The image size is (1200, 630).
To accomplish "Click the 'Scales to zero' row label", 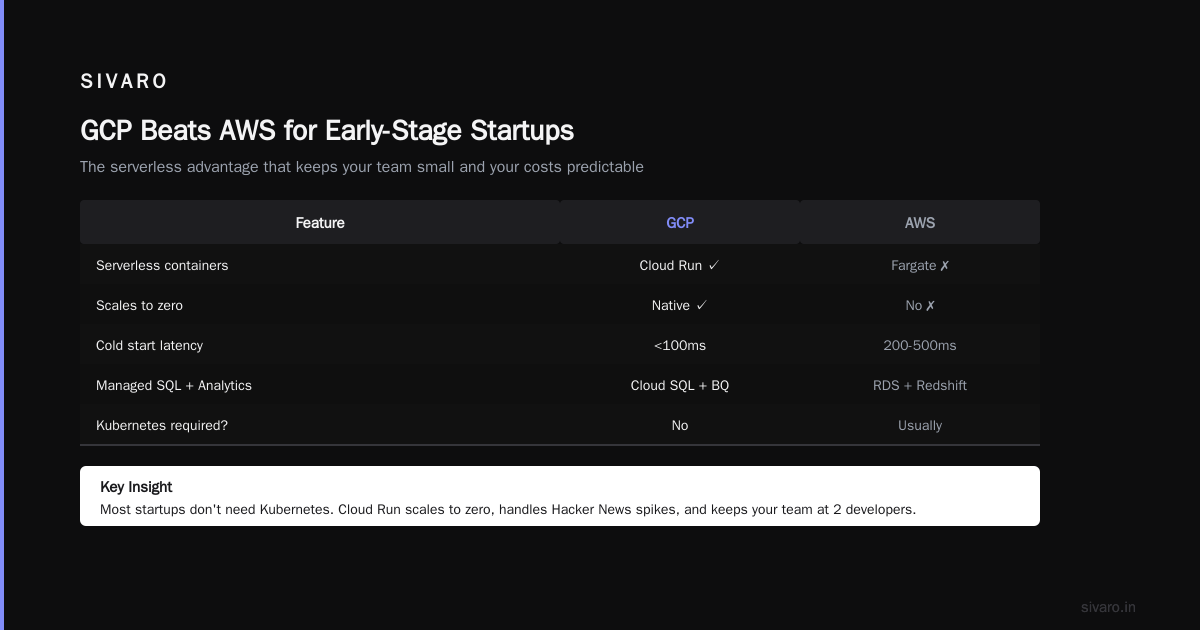I will point(139,305).
